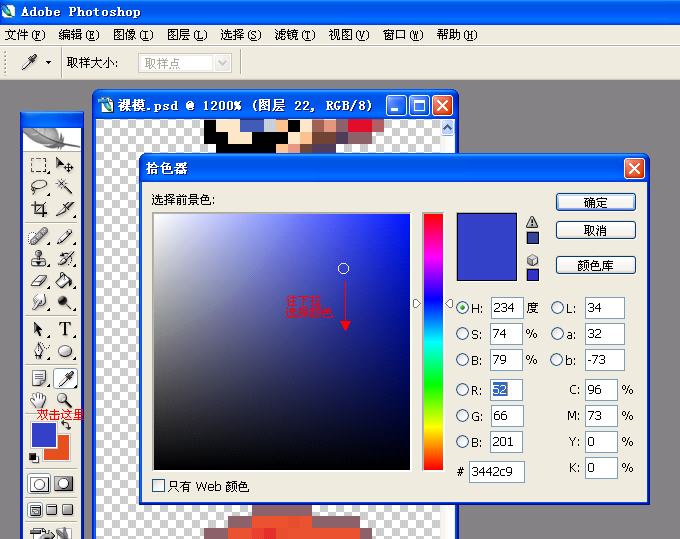The image size is (680, 539).
Task: Cancel the color picker with 取消
Action: [x=596, y=230]
